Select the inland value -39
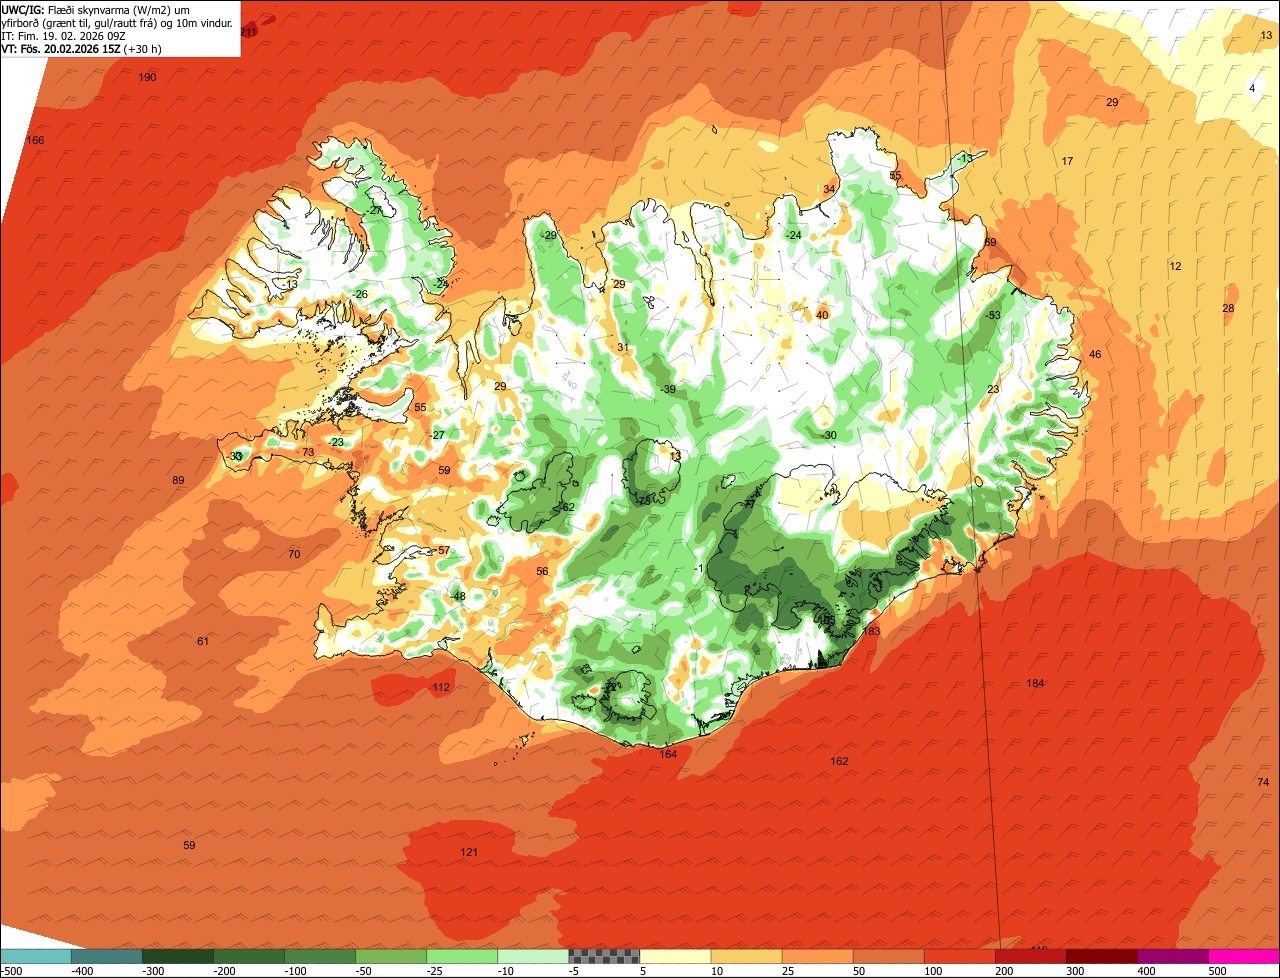This screenshot has width=1280, height=978. click(668, 389)
